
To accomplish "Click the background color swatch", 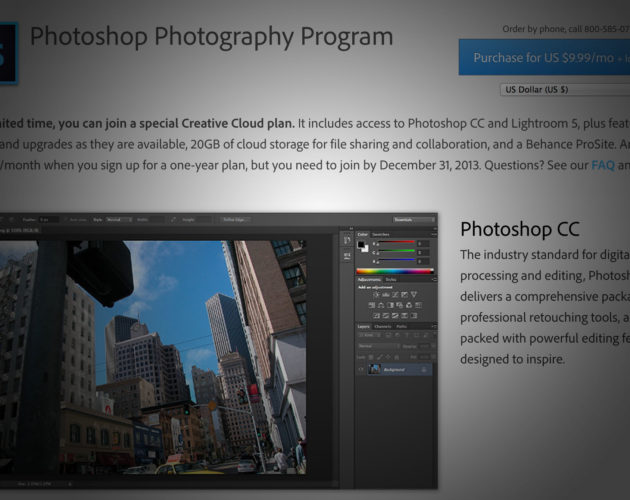I will tap(366, 249).
